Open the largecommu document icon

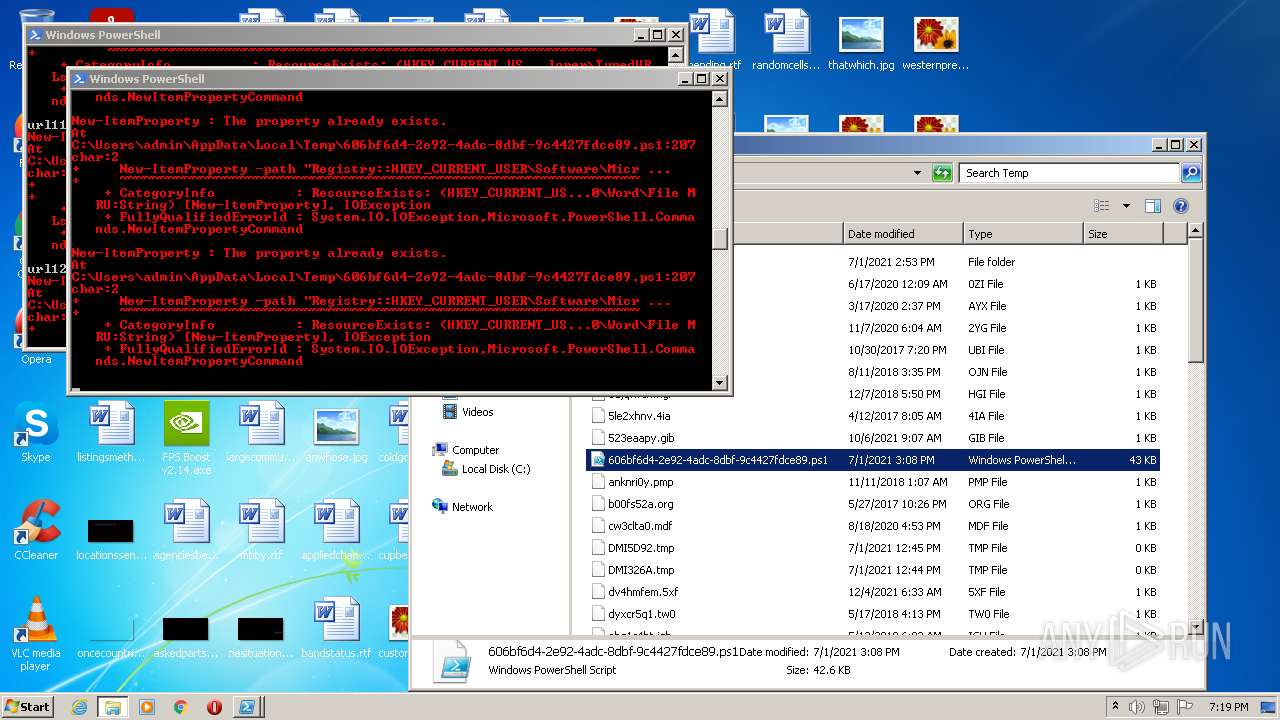(261, 433)
